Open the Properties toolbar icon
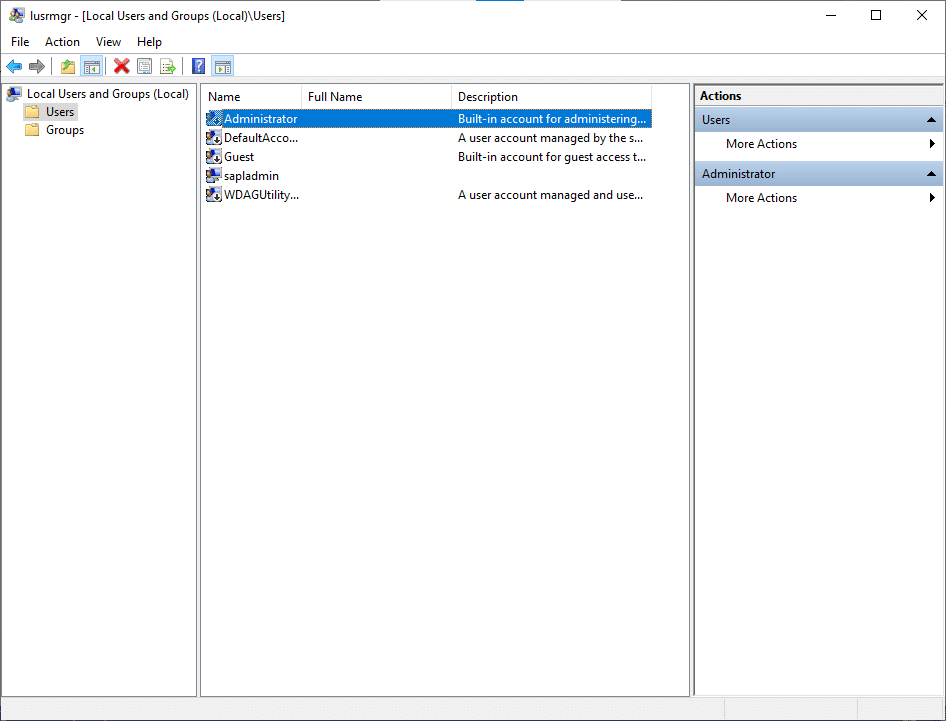Screen dimensions: 946x721 coord(145,66)
